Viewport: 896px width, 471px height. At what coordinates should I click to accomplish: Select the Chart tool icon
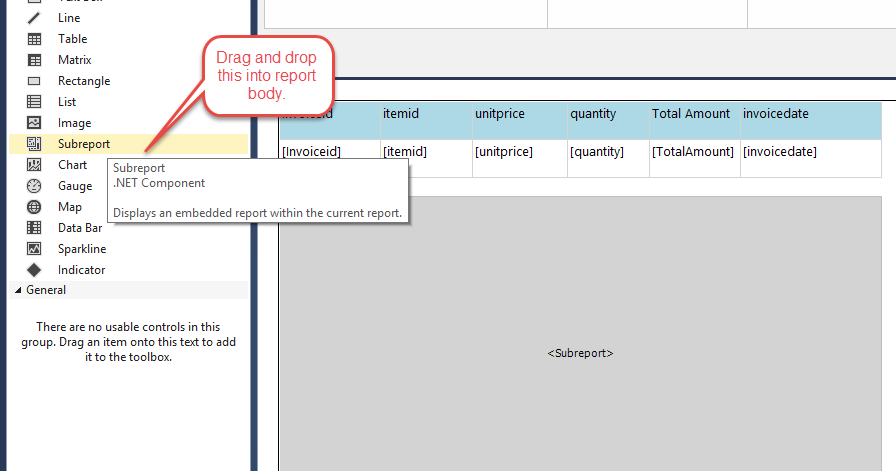pos(34,165)
